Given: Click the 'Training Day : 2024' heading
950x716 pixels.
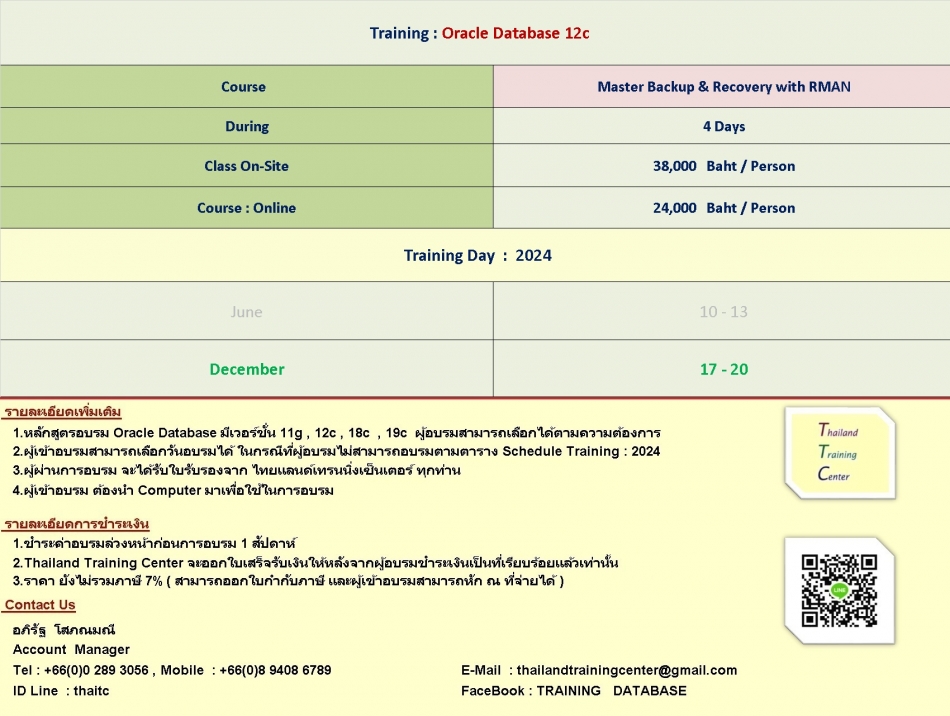Looking at the screenshot, I should coord(478,255).
